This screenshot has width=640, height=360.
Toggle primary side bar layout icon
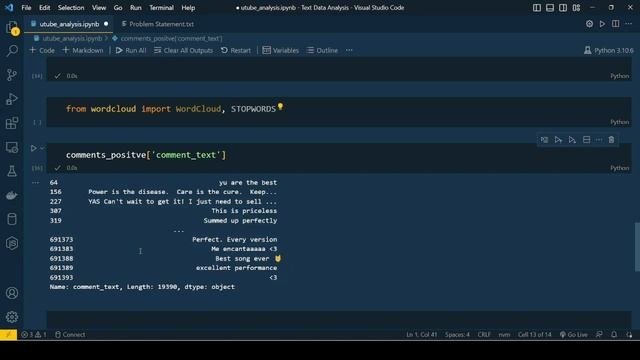pyautogui.click(x=537, y=8)
